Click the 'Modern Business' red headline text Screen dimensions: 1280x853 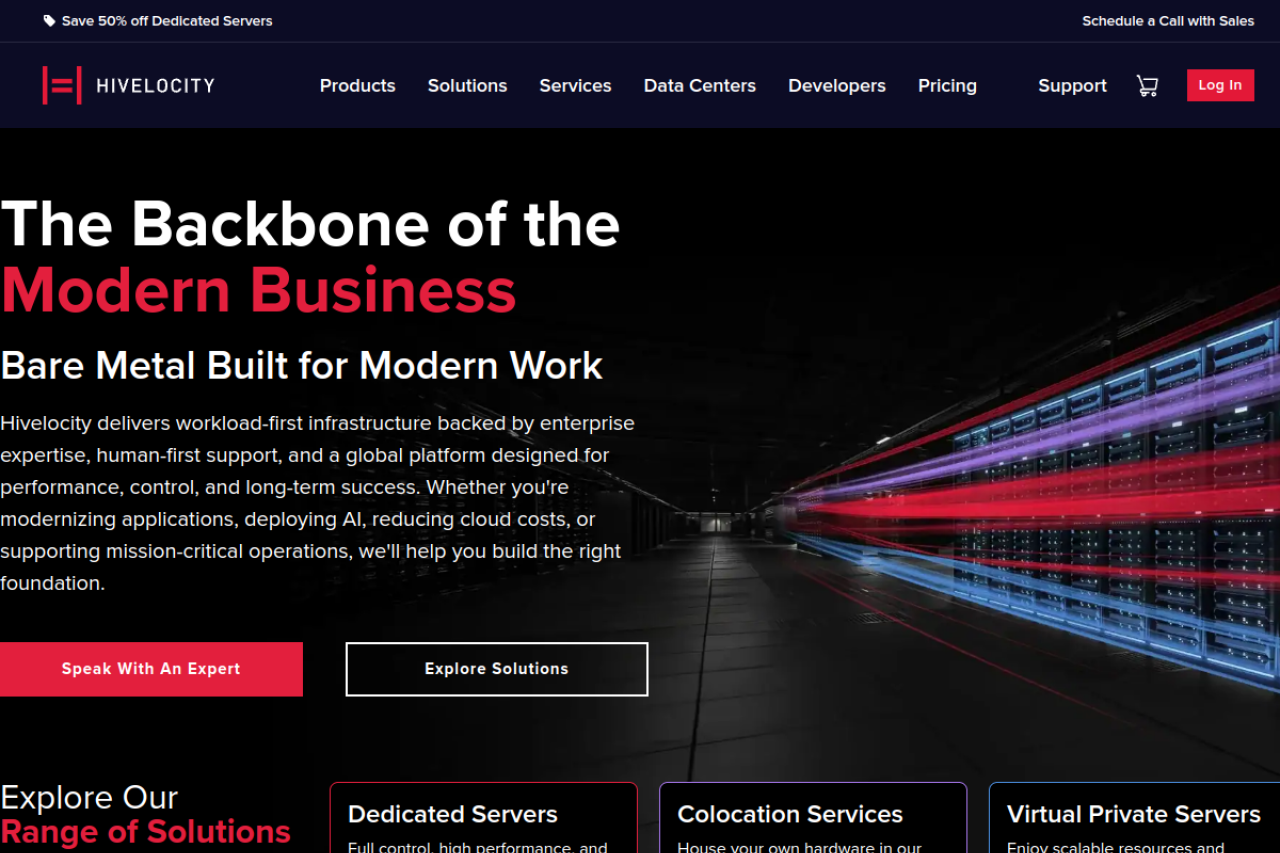point(258,291)
